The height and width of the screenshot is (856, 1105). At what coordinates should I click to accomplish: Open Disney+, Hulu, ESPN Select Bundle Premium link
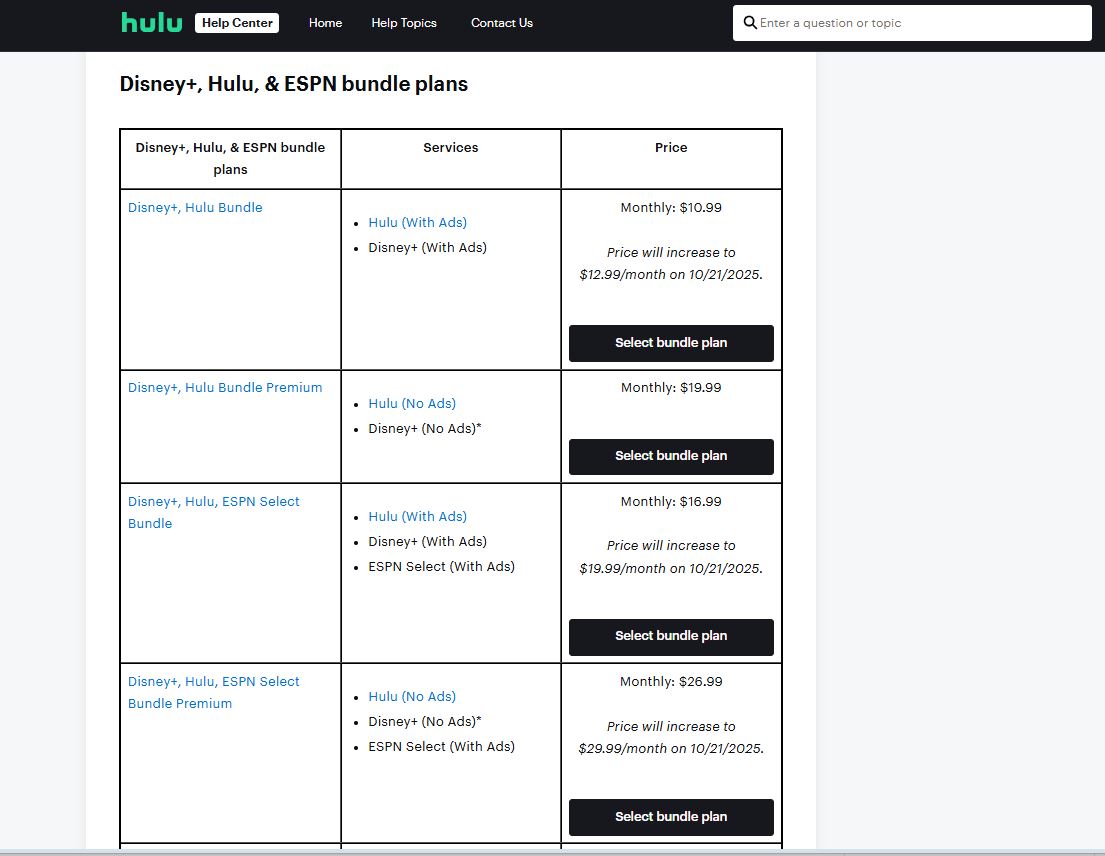tap(214, 693)
